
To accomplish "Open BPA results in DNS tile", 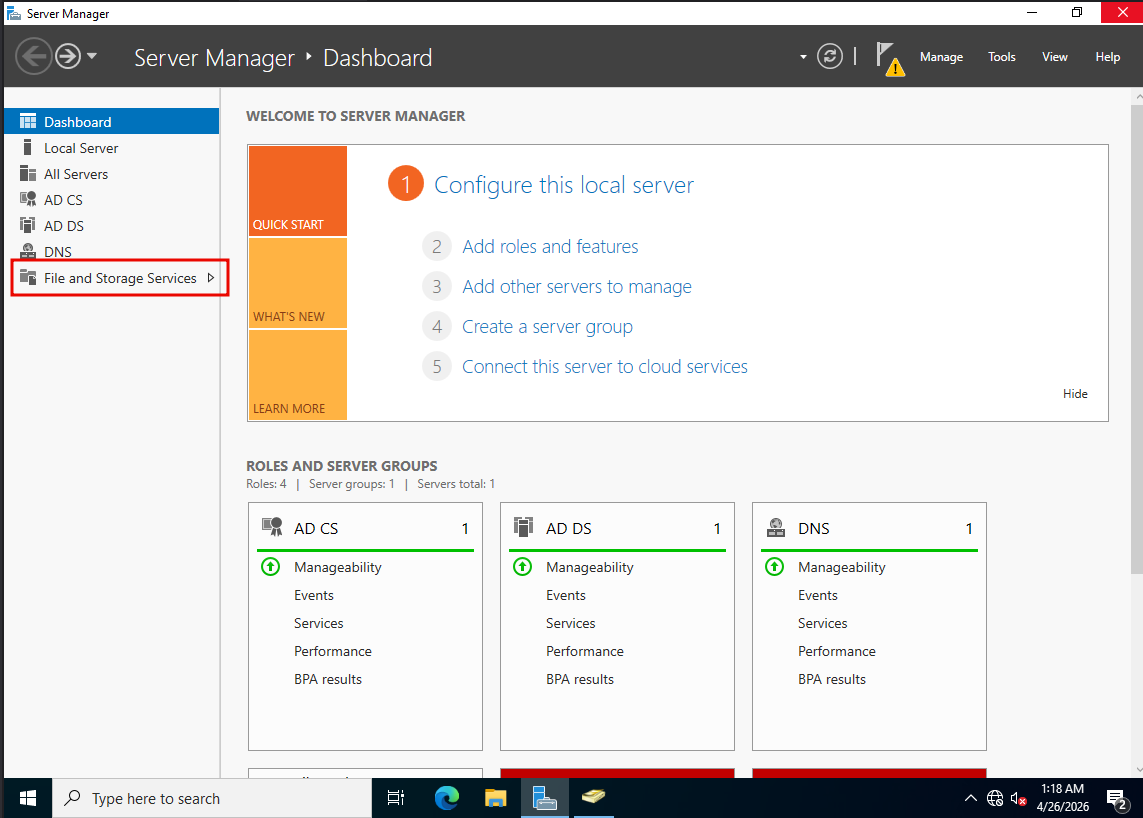I will click(x=832, y=679).
